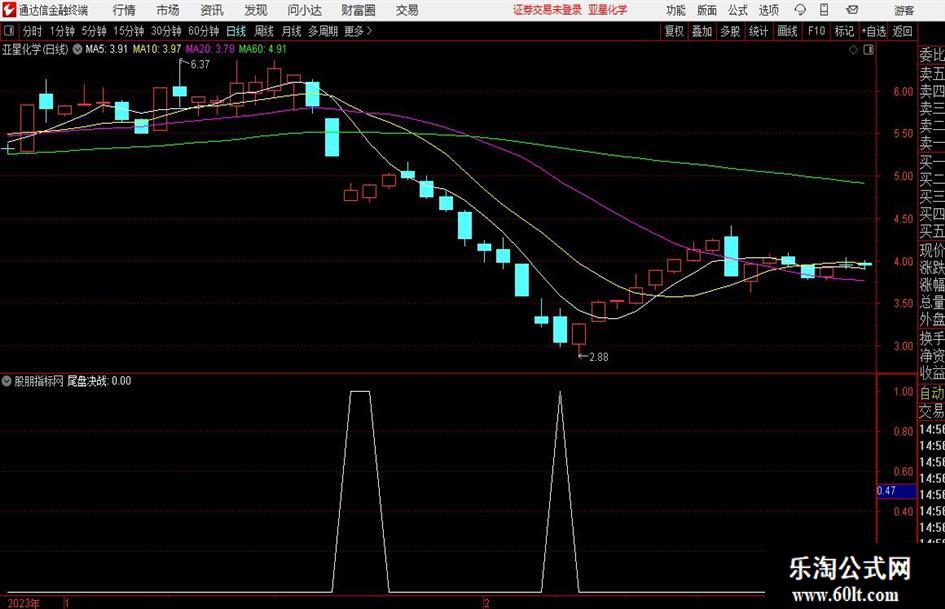The height and width of the screenshot is (609, 945).
Task: Click the 返回 back button
Action: point(902,31)
